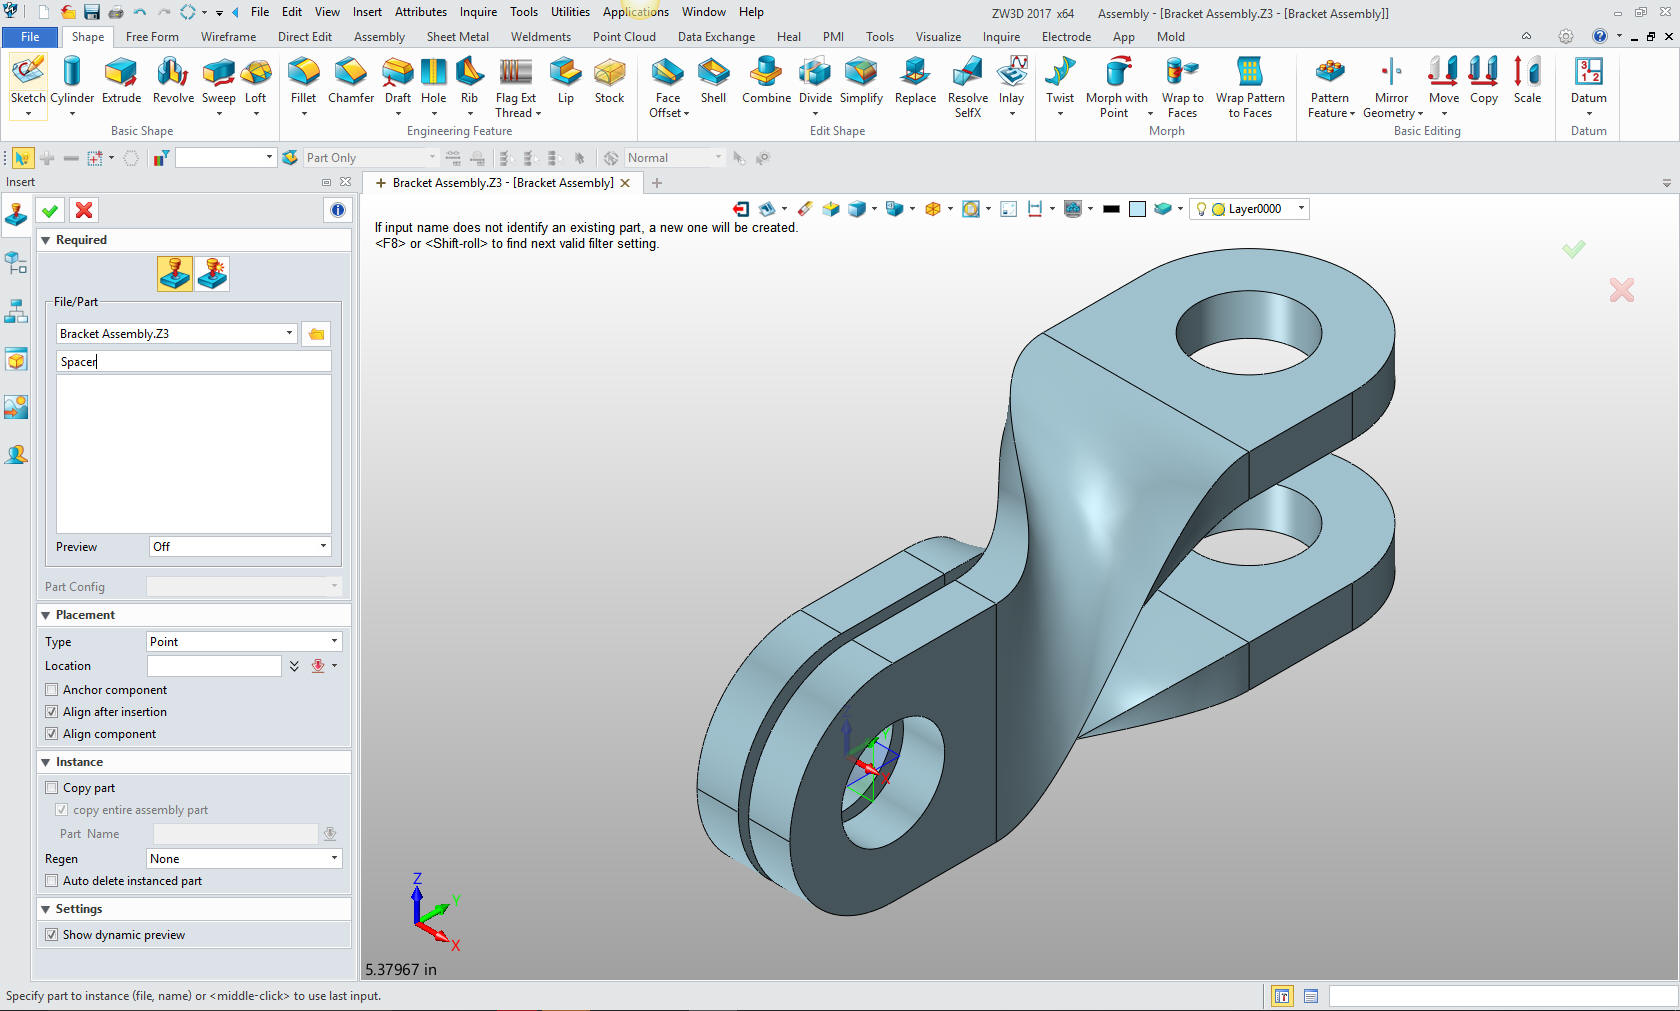Cancel insert with red X button
Screen dimensions: 1680x1011
[x=84, y=210]
